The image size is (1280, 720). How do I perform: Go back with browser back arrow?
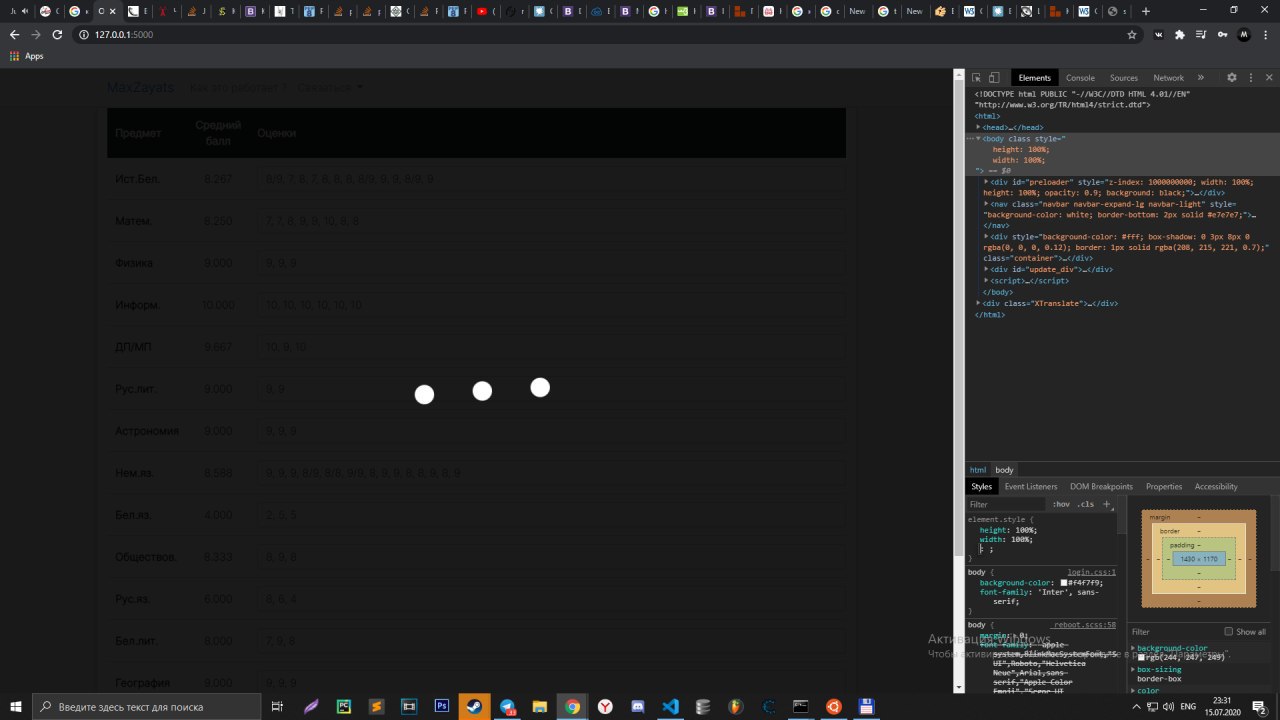(14, 34)
